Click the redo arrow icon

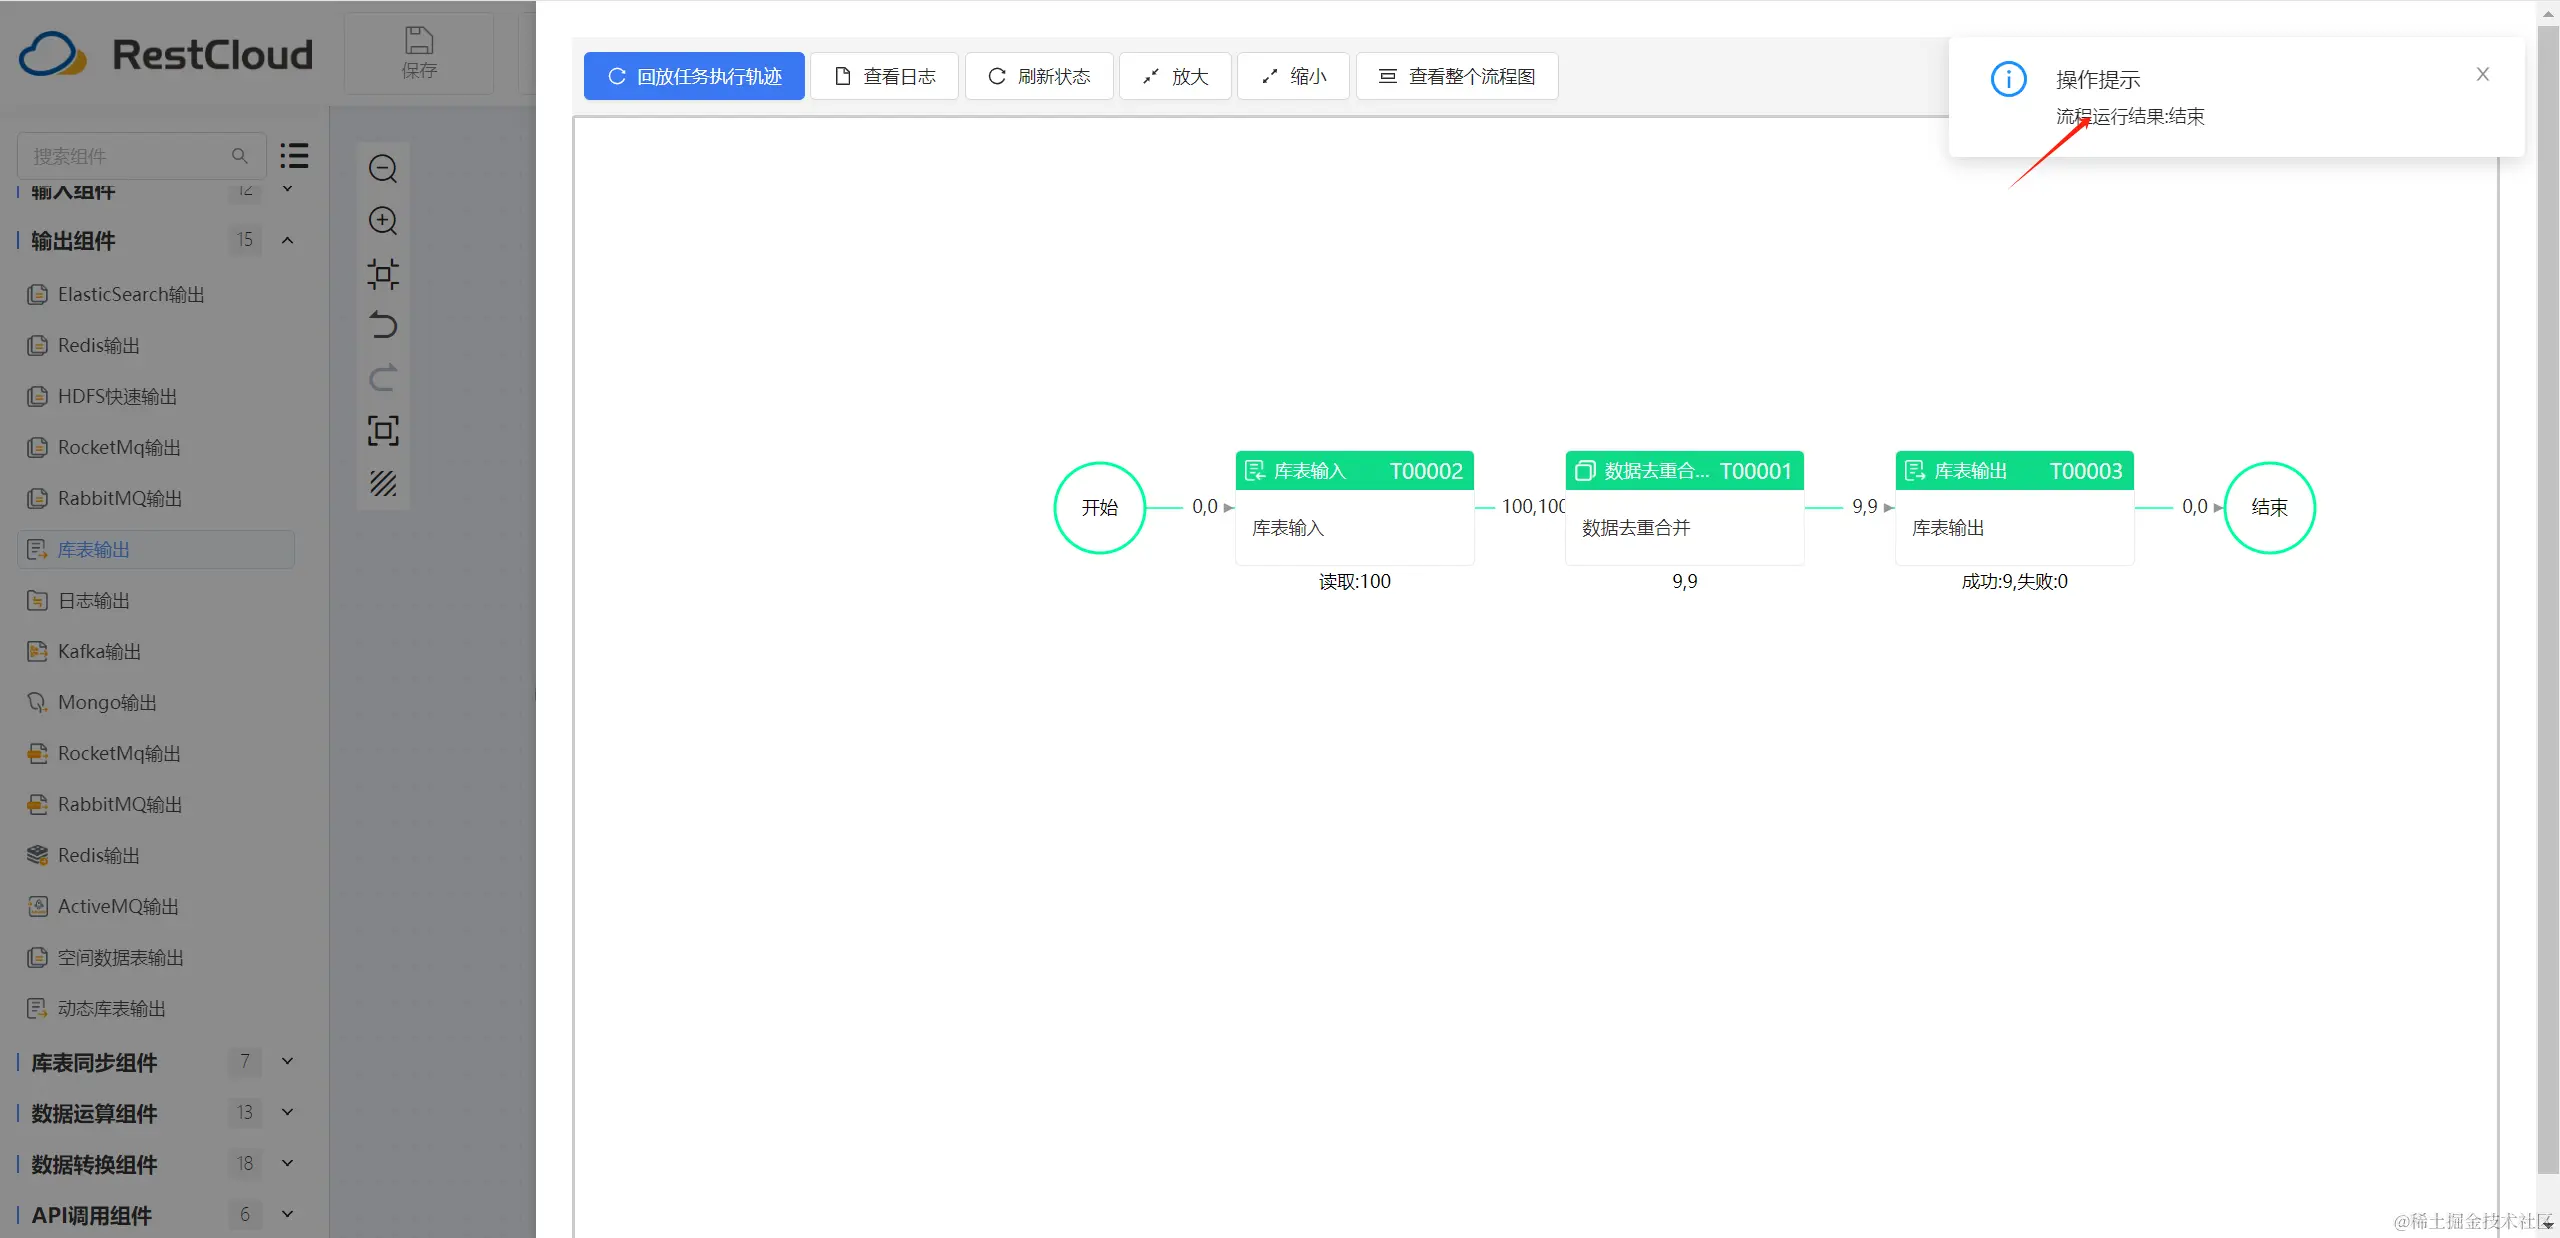[x=383, y=378]
